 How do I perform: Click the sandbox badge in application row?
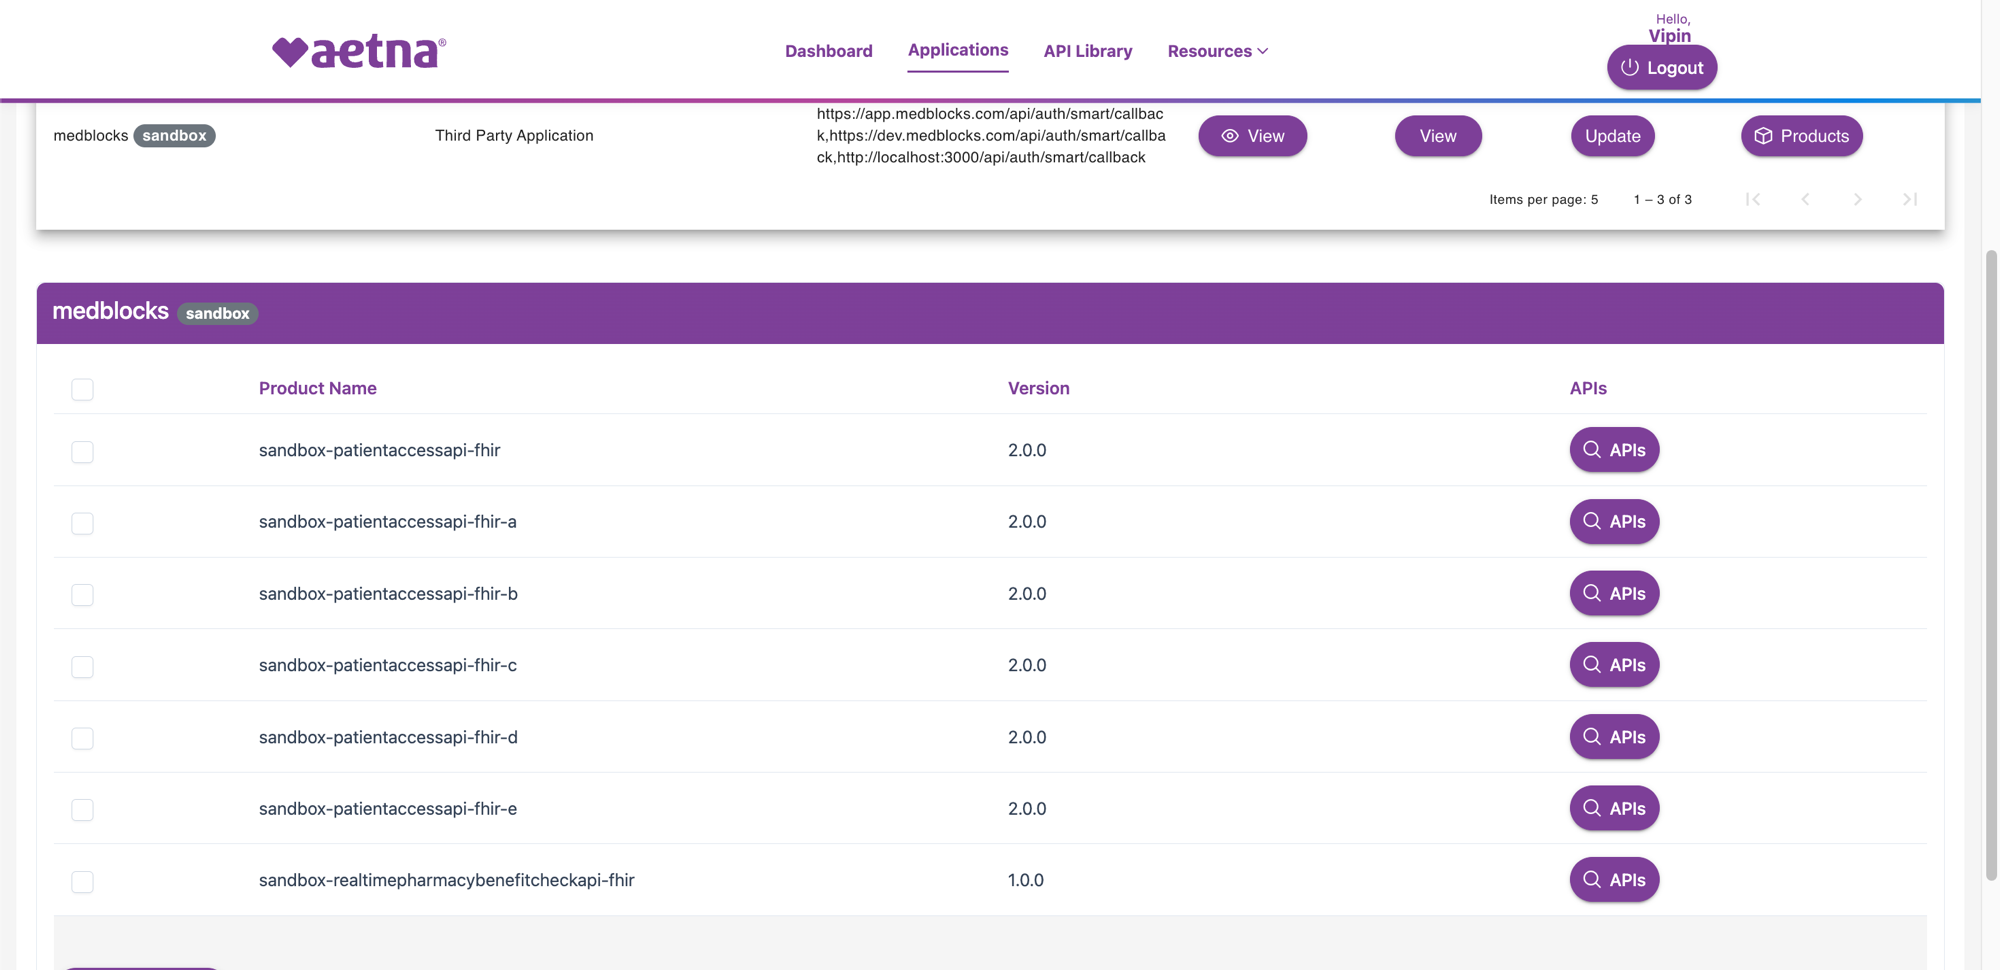click(174, 136)
